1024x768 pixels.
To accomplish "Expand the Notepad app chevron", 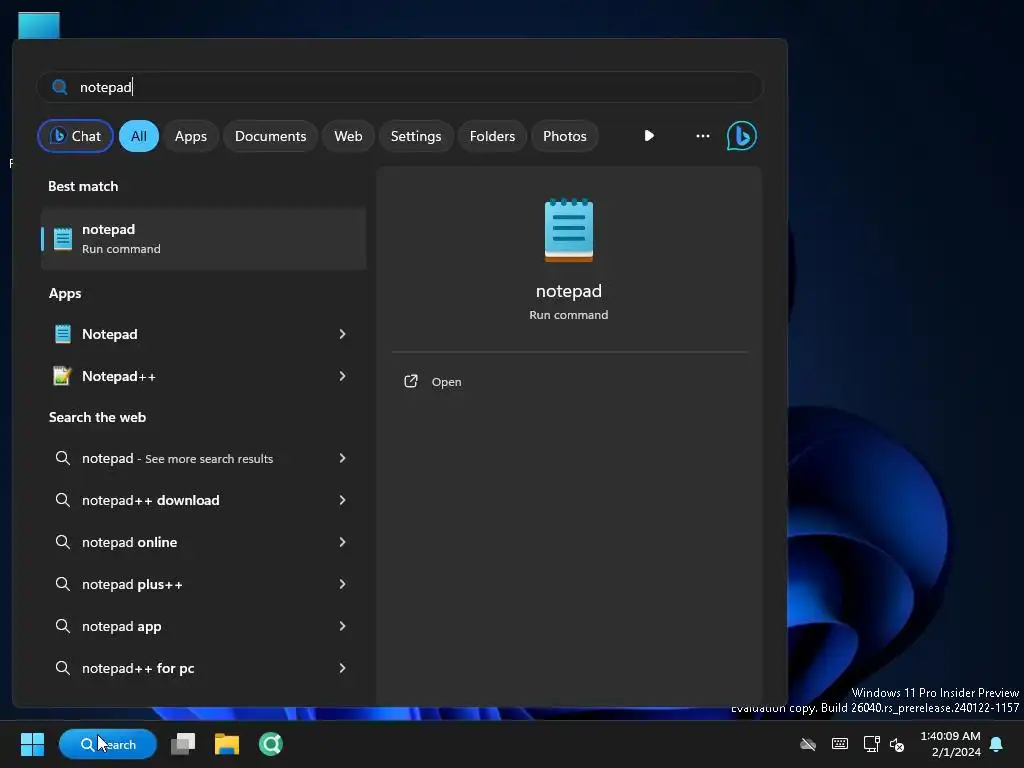I will [342, 334].
